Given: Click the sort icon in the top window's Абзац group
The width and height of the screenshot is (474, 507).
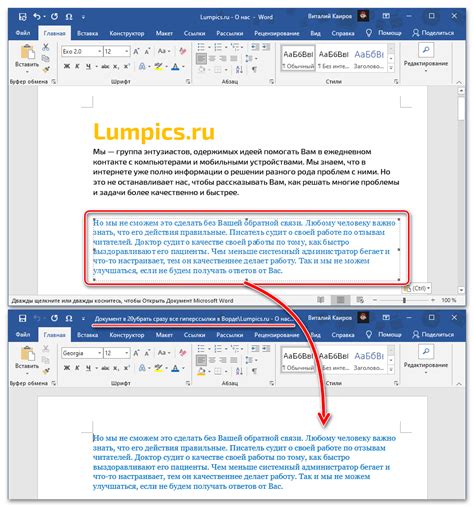Looking at the screenshot, I should [x=239, y=69].
